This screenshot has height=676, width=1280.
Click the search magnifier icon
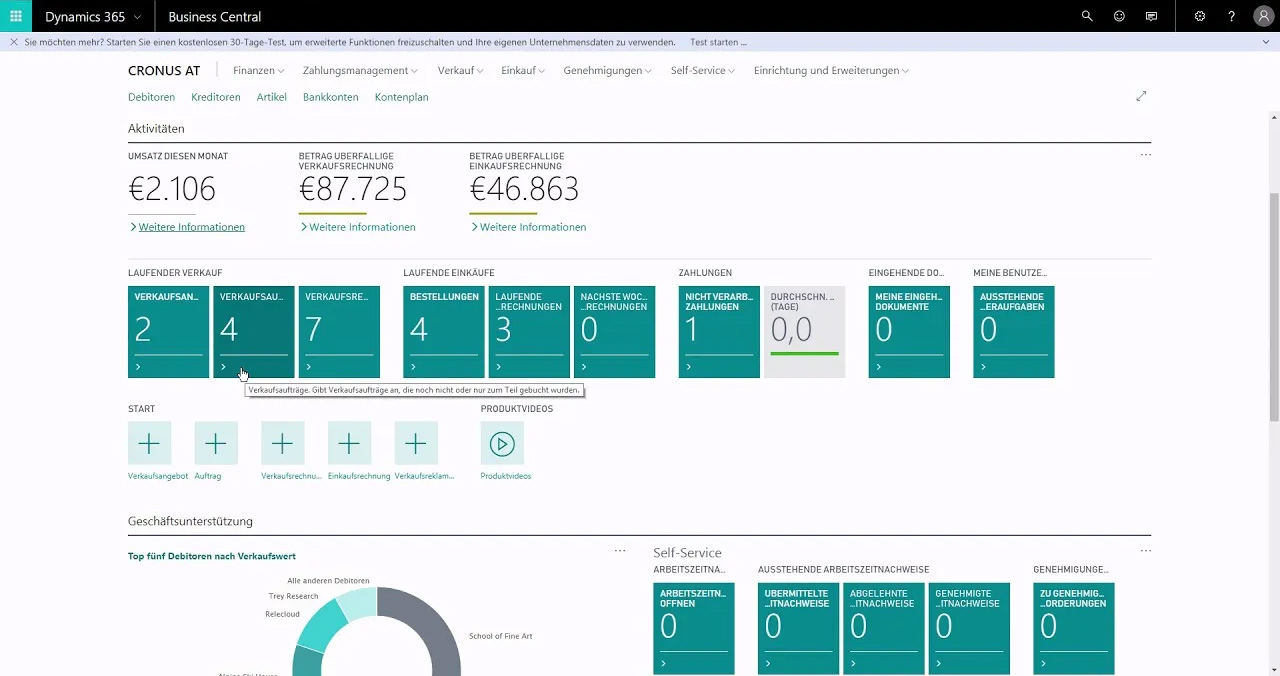1088,16
